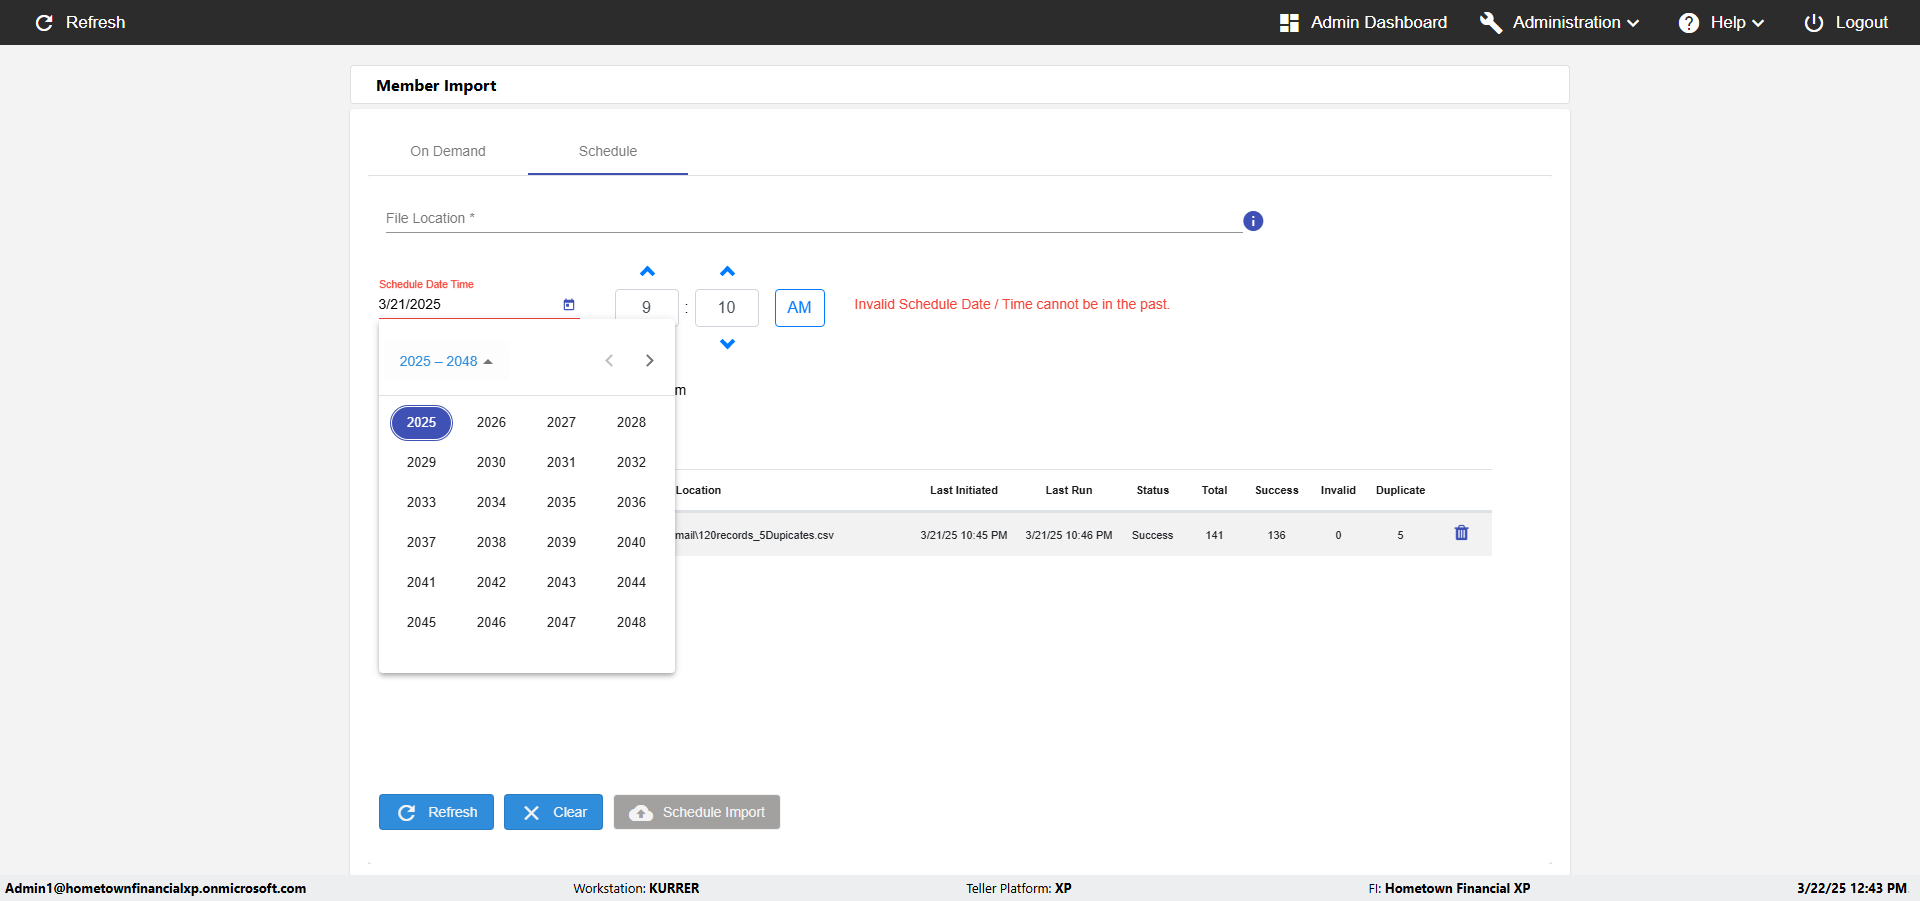Viewport: 1920px width, 901px height.
Task: Open the Help dropdown menu
Action: (x=1721, y=22)
